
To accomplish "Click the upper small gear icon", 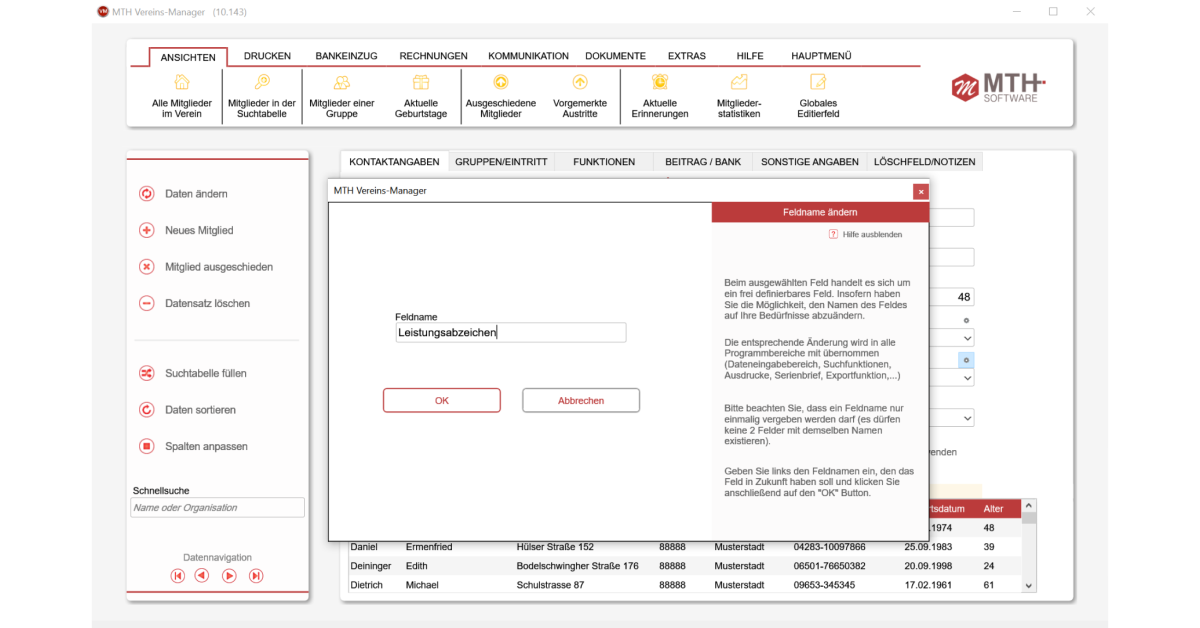I will [966, 321].
